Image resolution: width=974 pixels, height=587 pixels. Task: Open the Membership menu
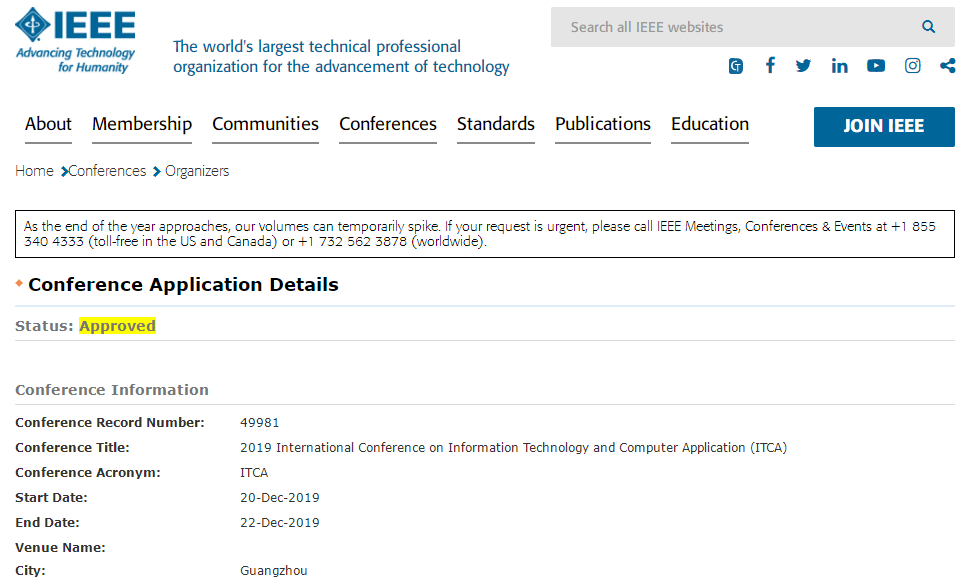(142, 124)
